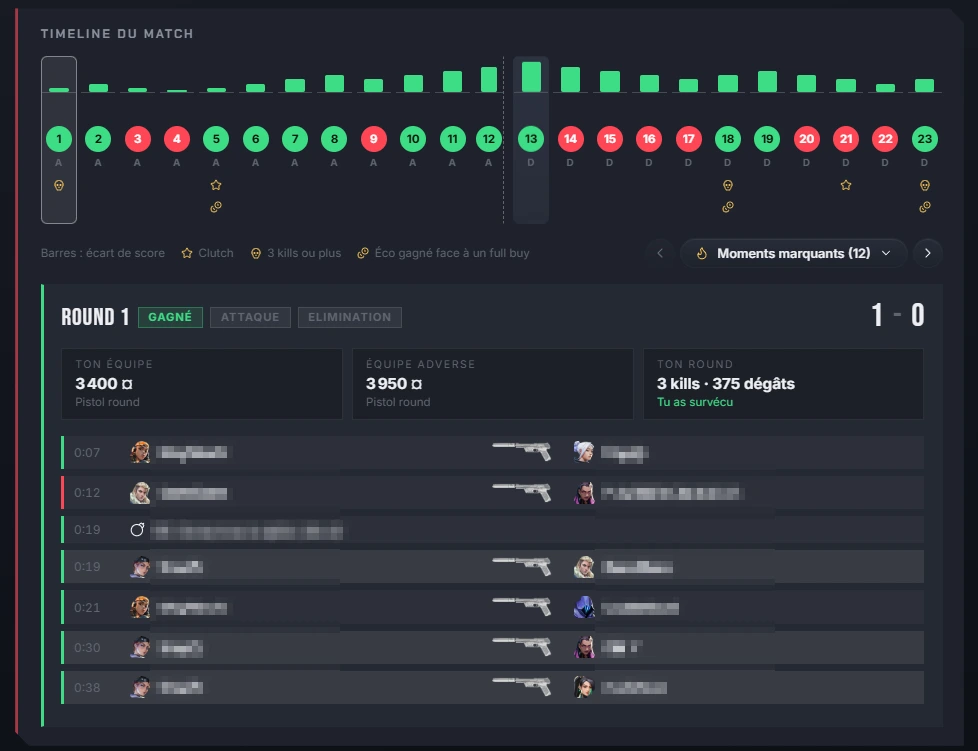
Task: Click the killer agent portrait at 0:38
Action: tap(140, 687)
